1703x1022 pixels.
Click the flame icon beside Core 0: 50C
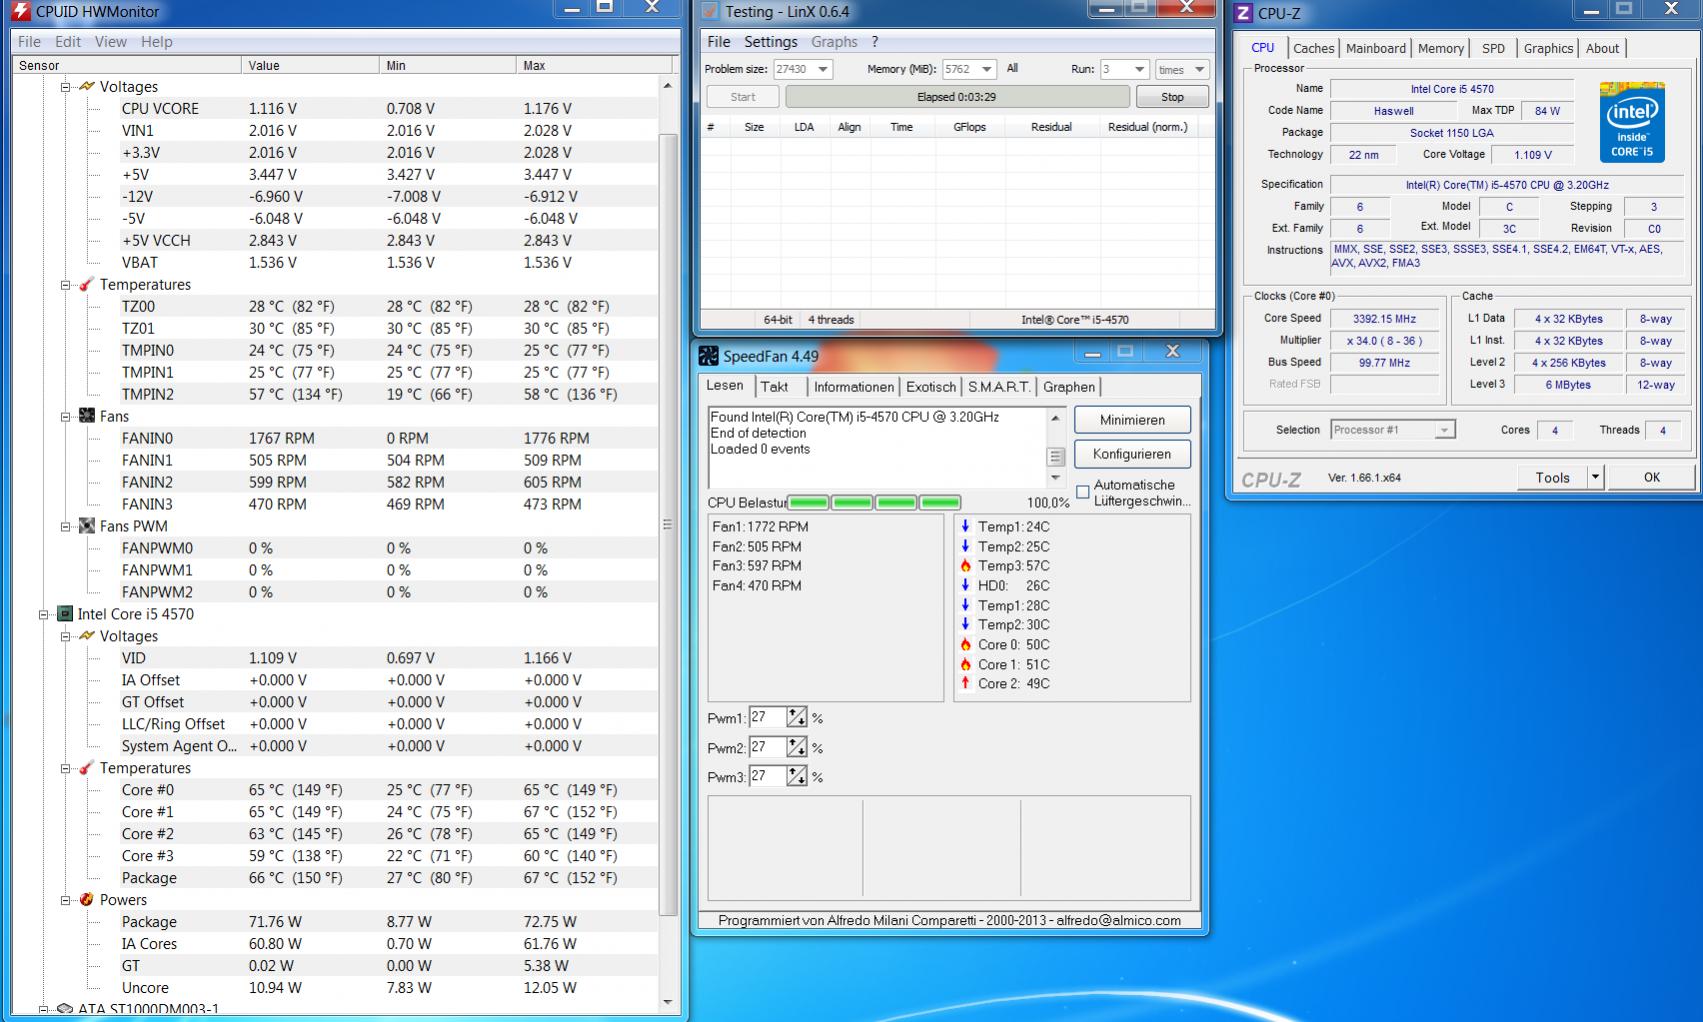(x=965, y=645)
